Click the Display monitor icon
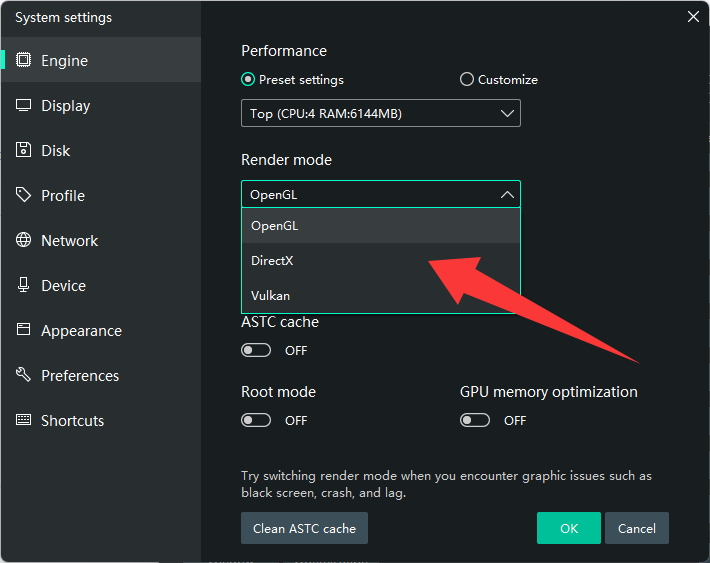The image size is (710, 563). pos(24,106)
